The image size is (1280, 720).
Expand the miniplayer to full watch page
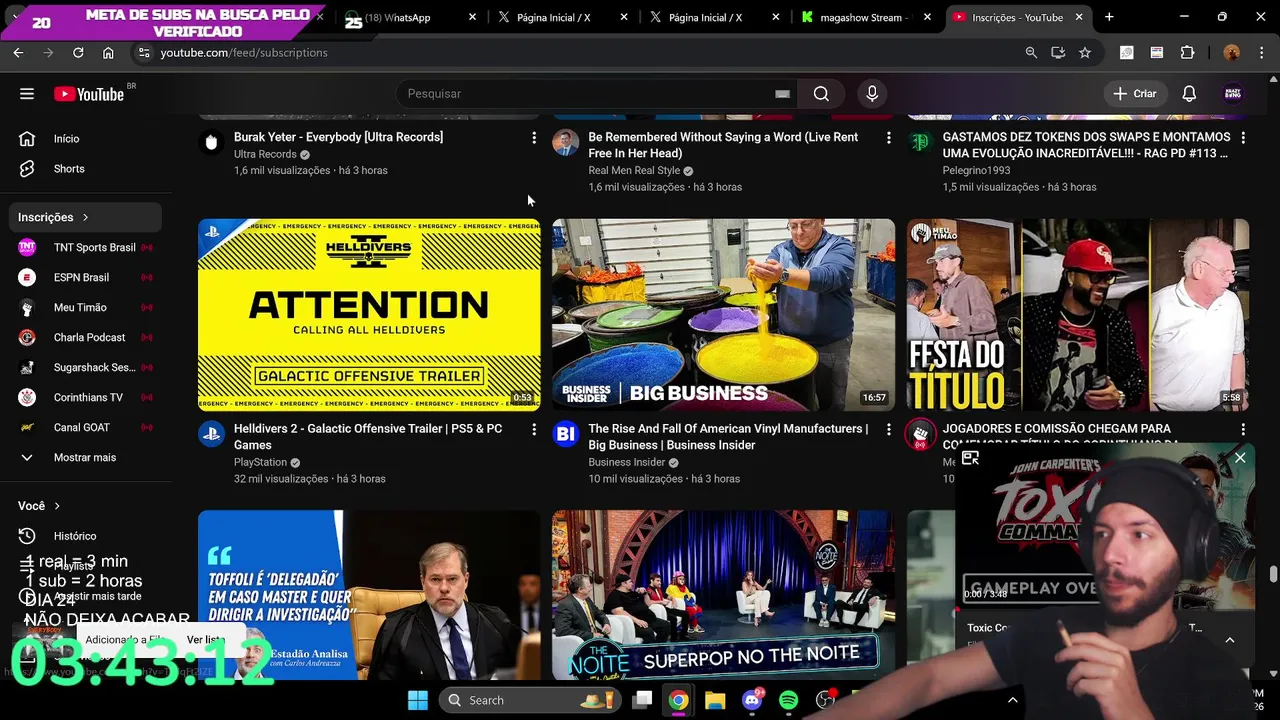[970, 458]
